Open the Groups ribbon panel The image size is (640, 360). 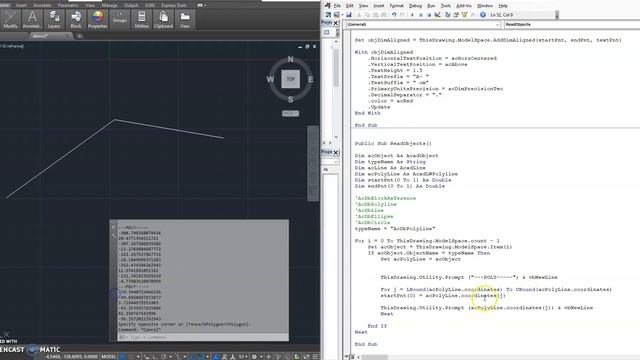click(120, 20)
